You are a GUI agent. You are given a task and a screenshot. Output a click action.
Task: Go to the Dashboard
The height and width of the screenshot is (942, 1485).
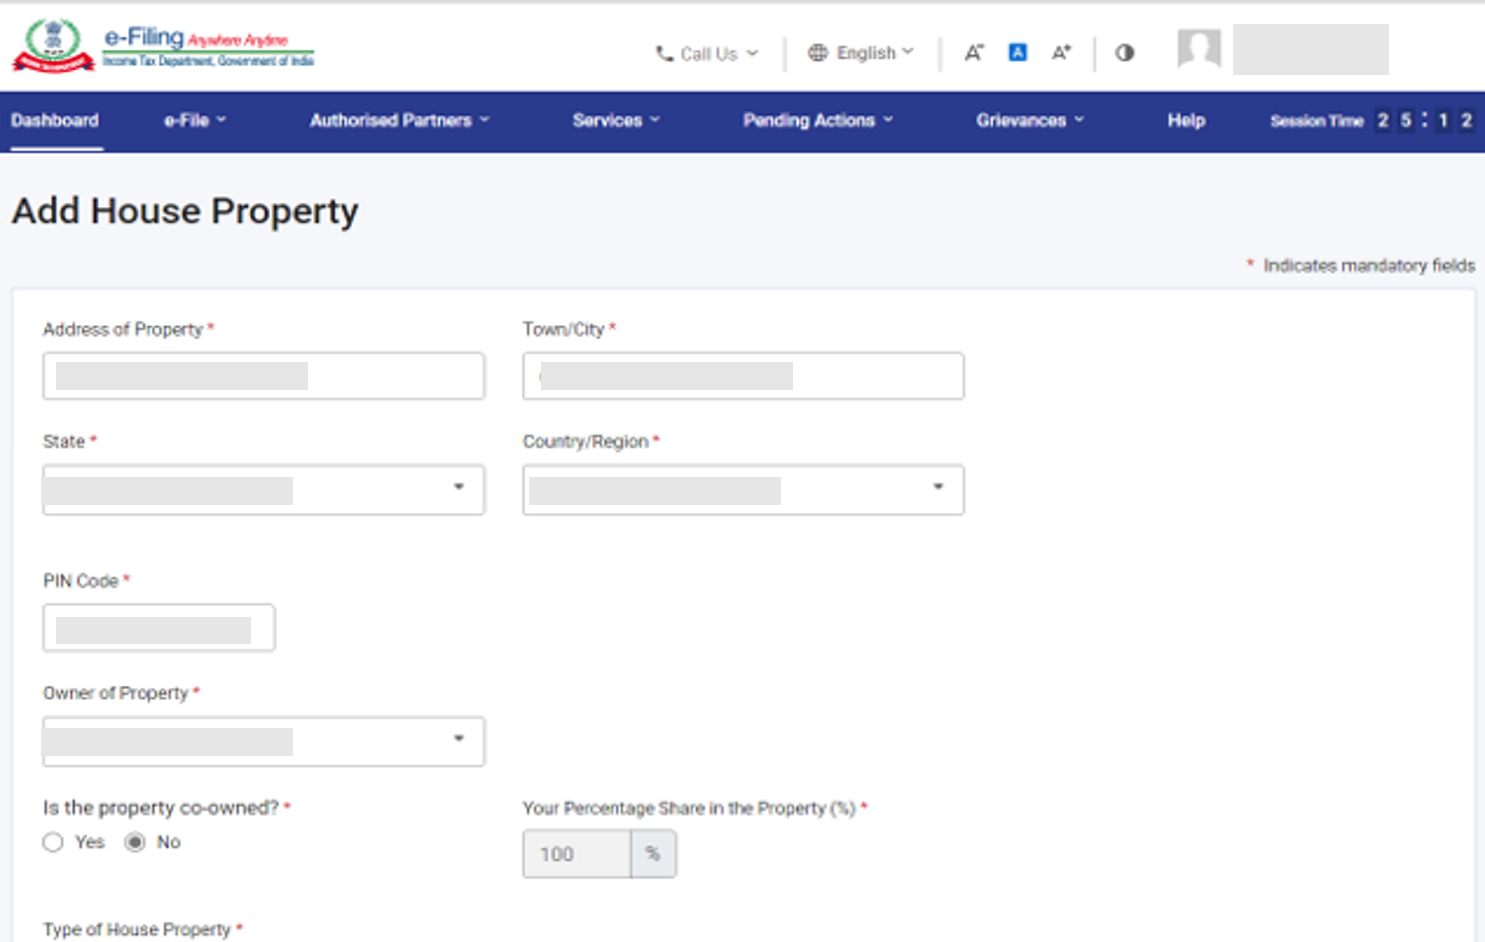(x=55, y=120)
